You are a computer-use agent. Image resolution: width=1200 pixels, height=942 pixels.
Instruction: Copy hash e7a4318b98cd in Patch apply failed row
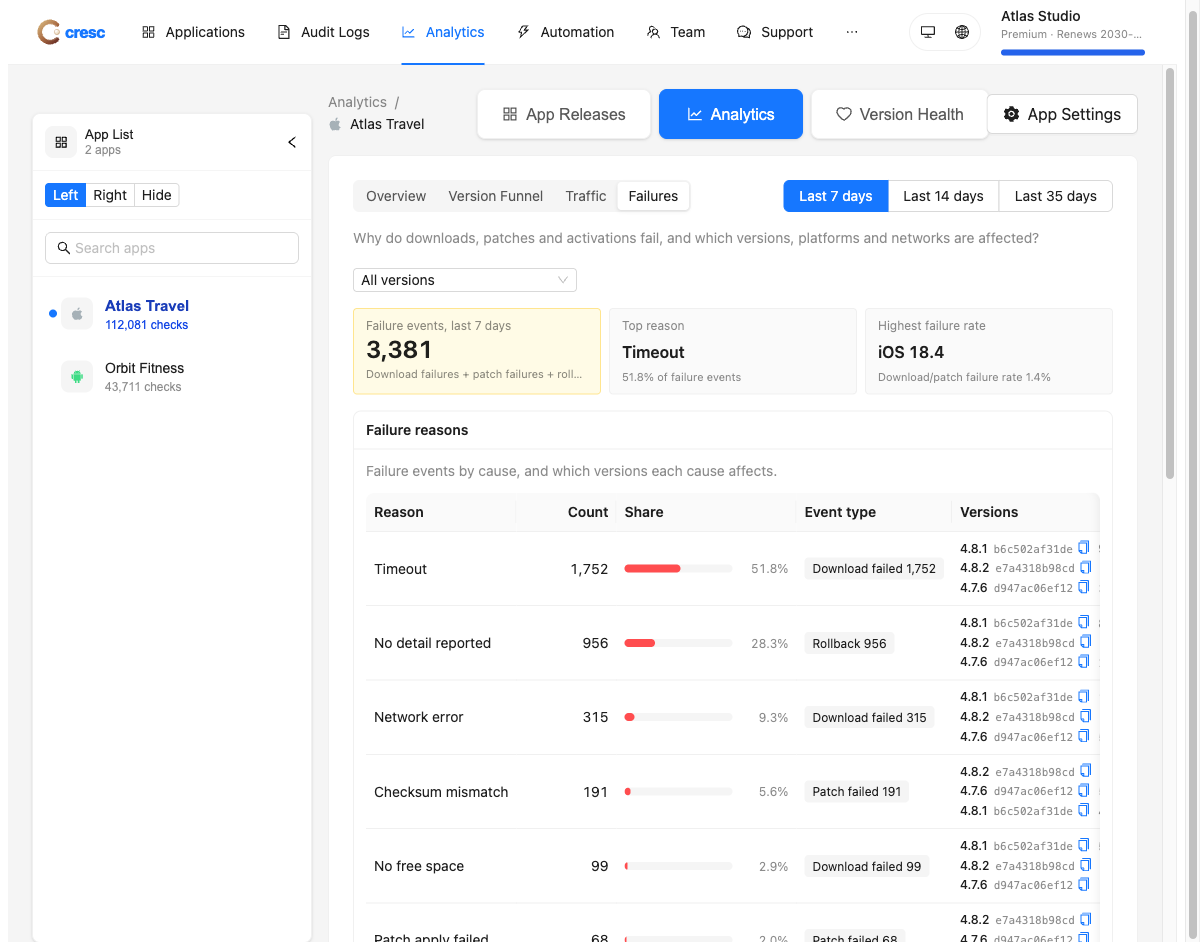(x=1086, y=919)
